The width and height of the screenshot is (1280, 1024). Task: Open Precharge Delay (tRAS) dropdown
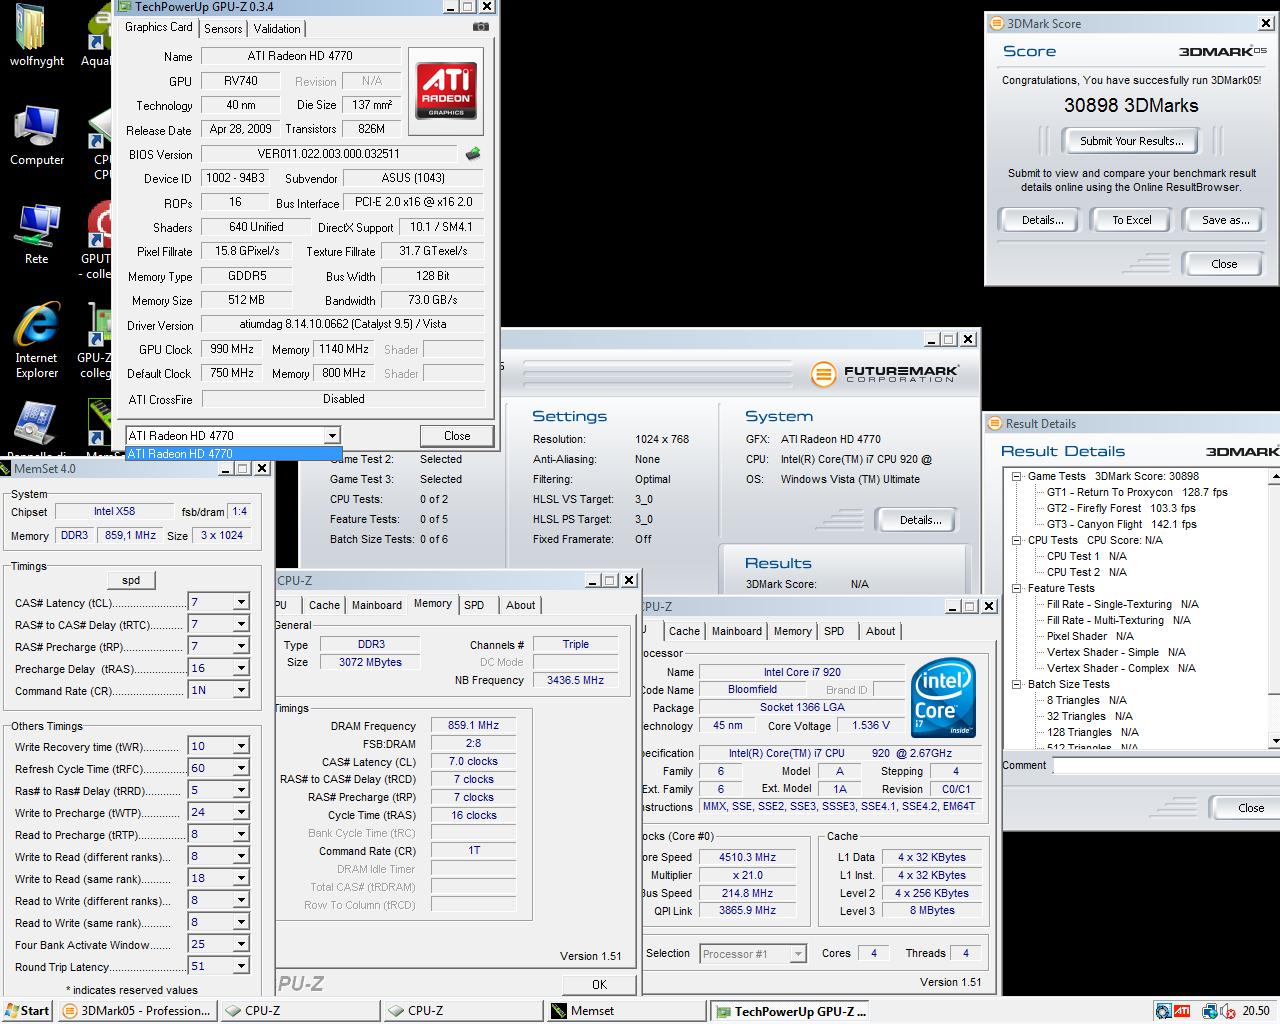[241, 668]
